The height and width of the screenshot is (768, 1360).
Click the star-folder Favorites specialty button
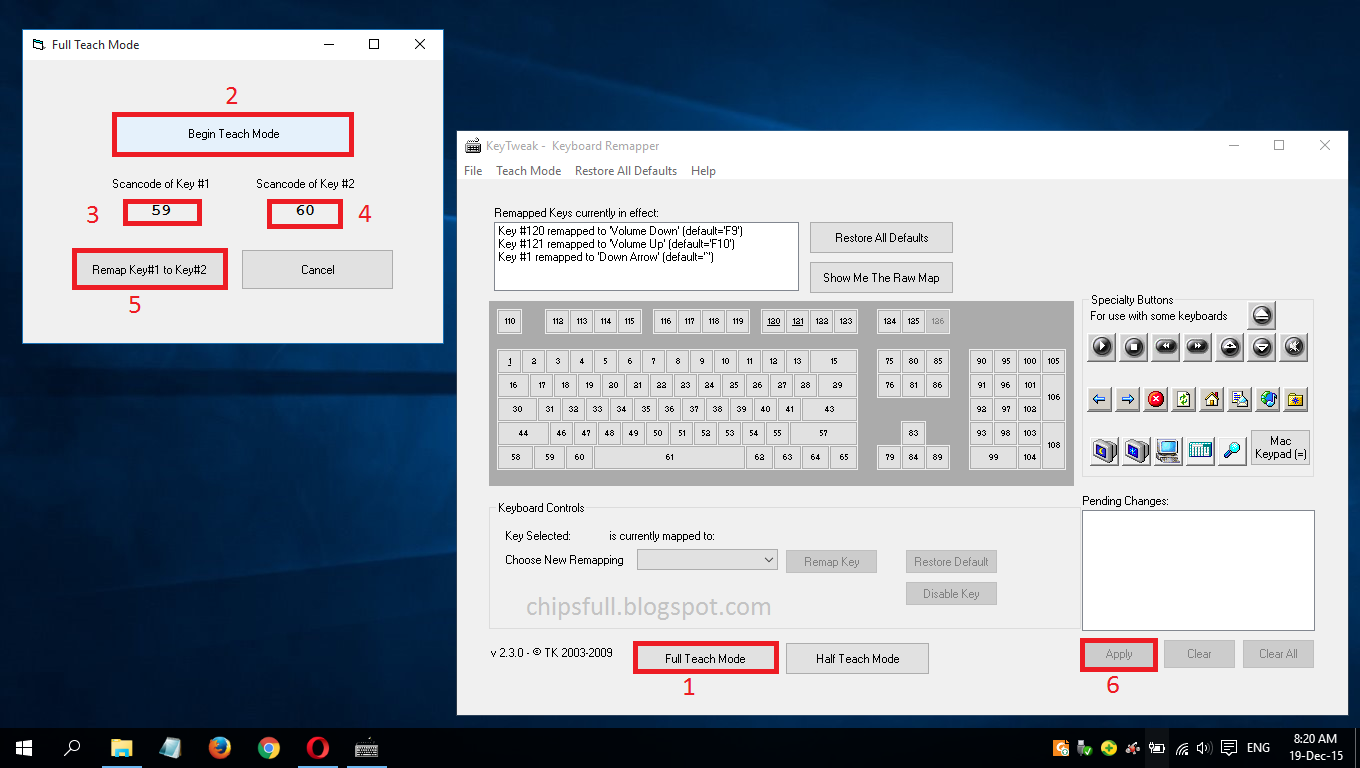1296,399
